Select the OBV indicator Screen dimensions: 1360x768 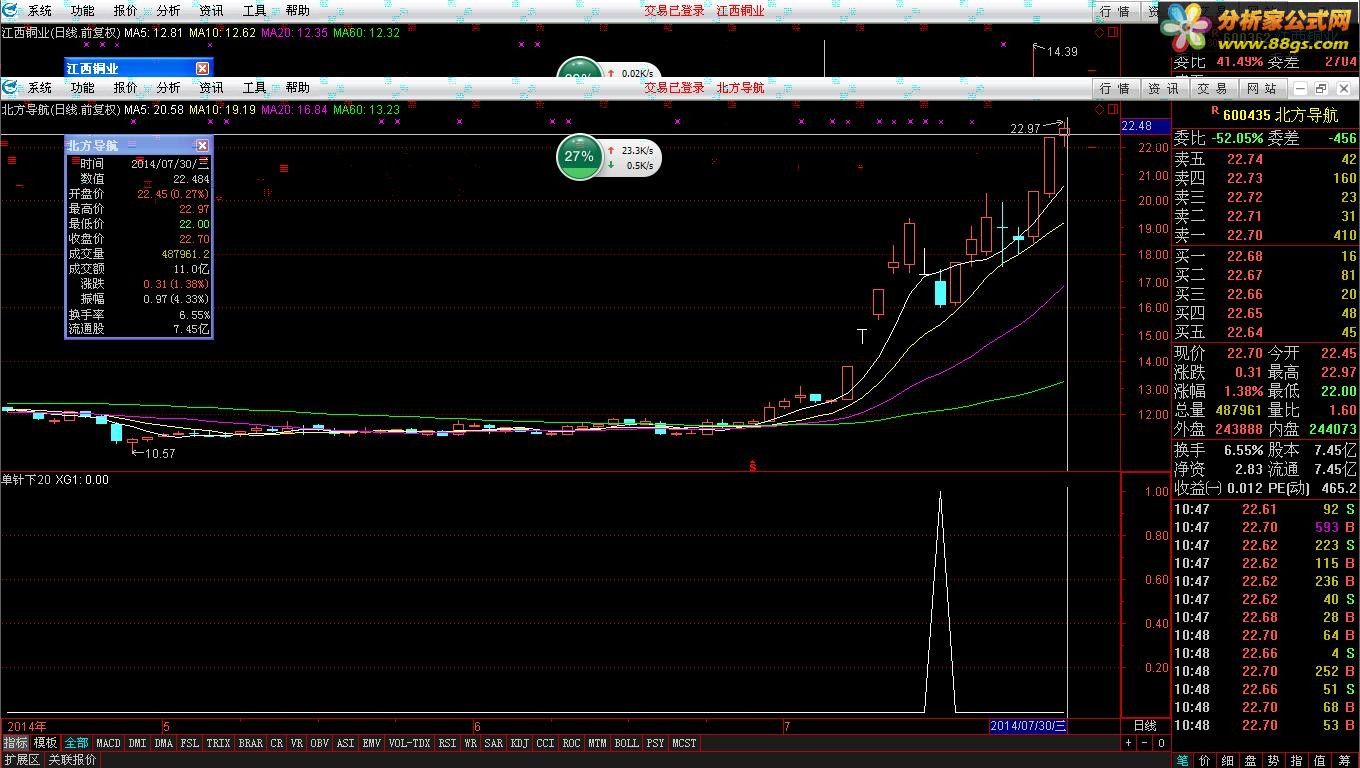320,743
